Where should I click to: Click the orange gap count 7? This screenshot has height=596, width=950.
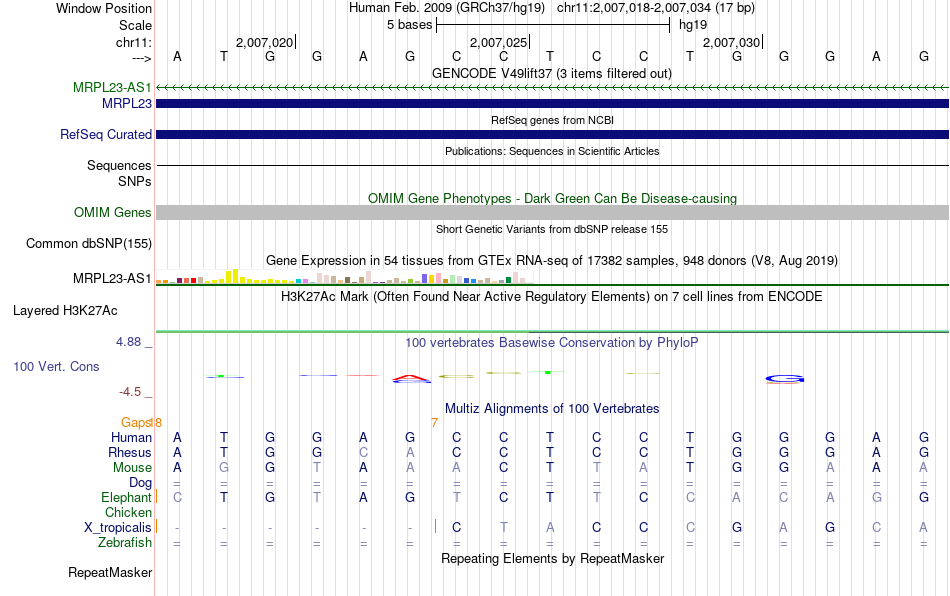434,423
